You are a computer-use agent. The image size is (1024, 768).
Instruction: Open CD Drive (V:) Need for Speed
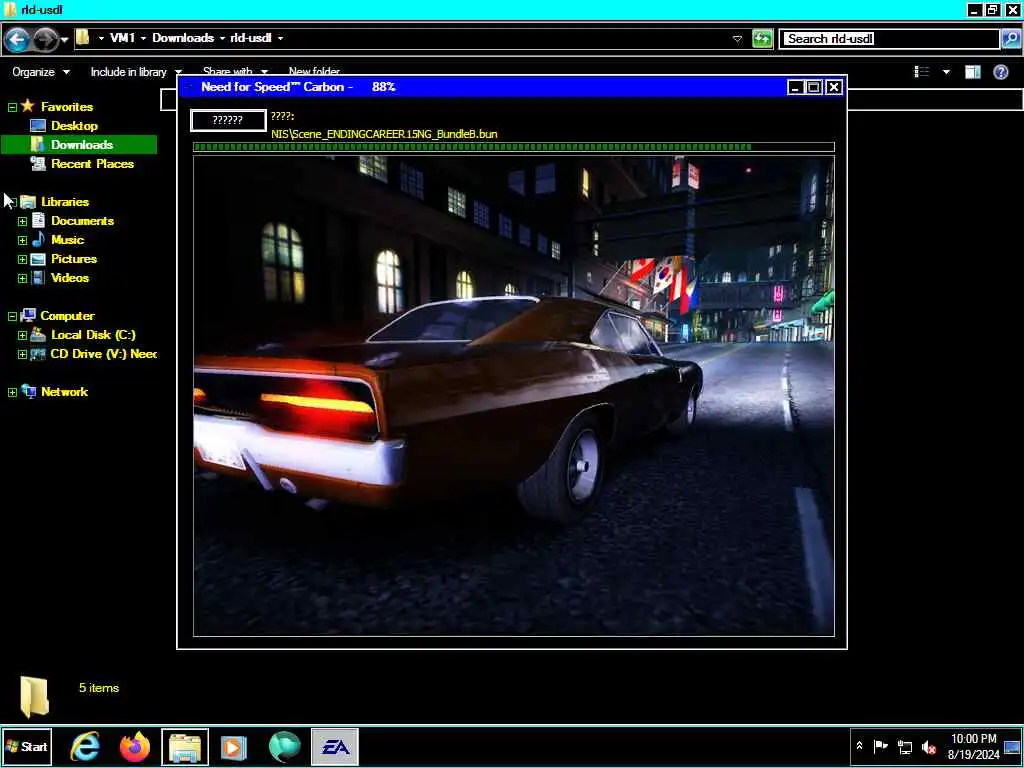point(103,353)
